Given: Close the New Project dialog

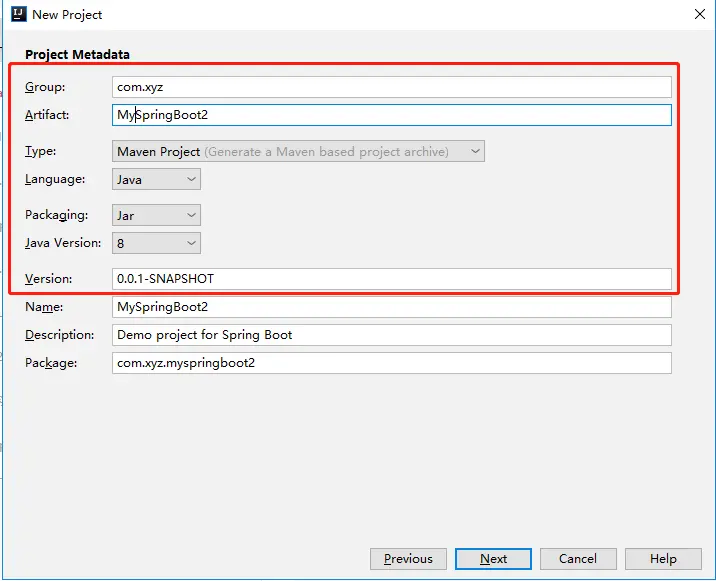Looking at the screenshot, I should pos(700,14).
